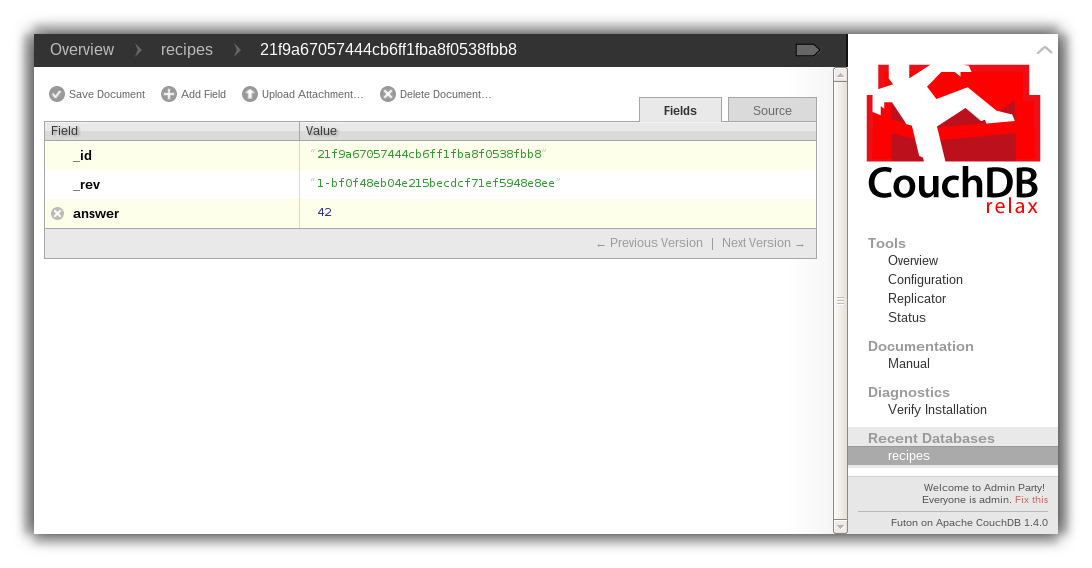This screenshot has width=1092, height=568.
Task: Open Status in the sidebar
Action: coord(906,317)
